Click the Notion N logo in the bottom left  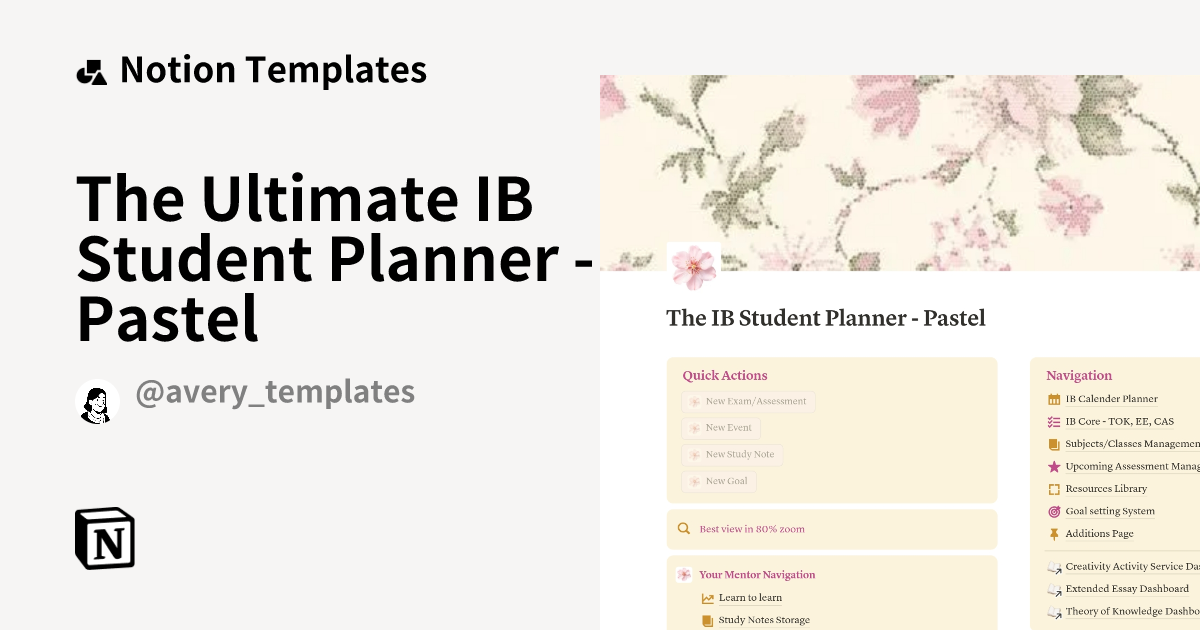(x=105, y=539)
